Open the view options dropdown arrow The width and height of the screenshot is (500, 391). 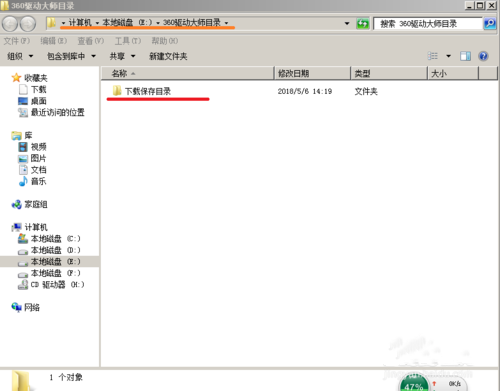click(x=448, y=56)
